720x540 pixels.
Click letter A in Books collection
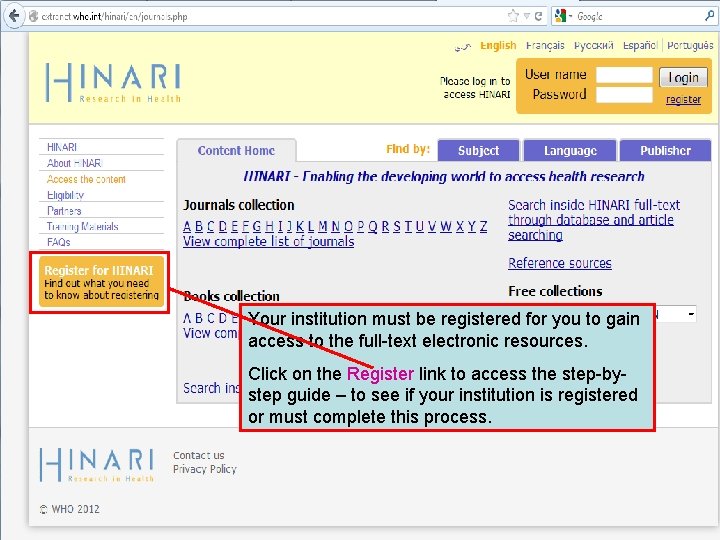point(187,318)
